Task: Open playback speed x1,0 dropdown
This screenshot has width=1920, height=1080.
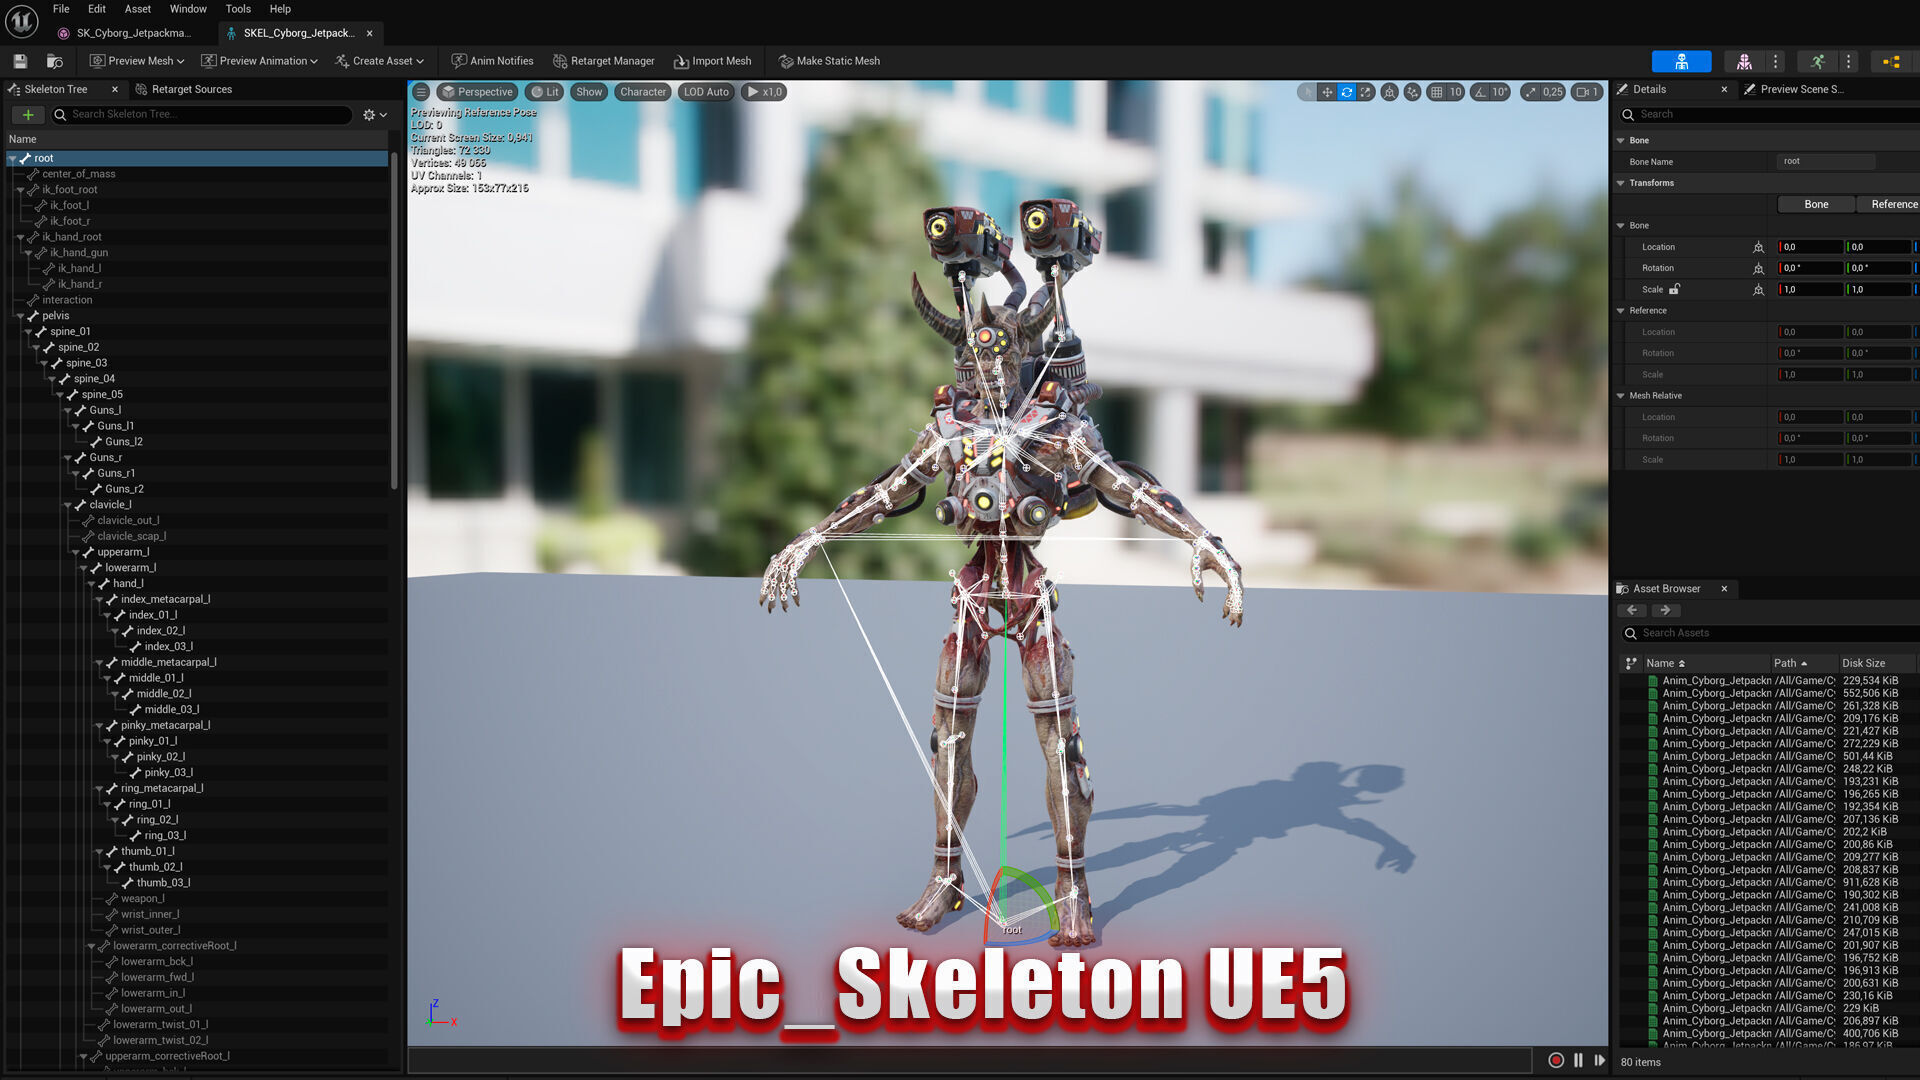Action: (x=764, y=92)
